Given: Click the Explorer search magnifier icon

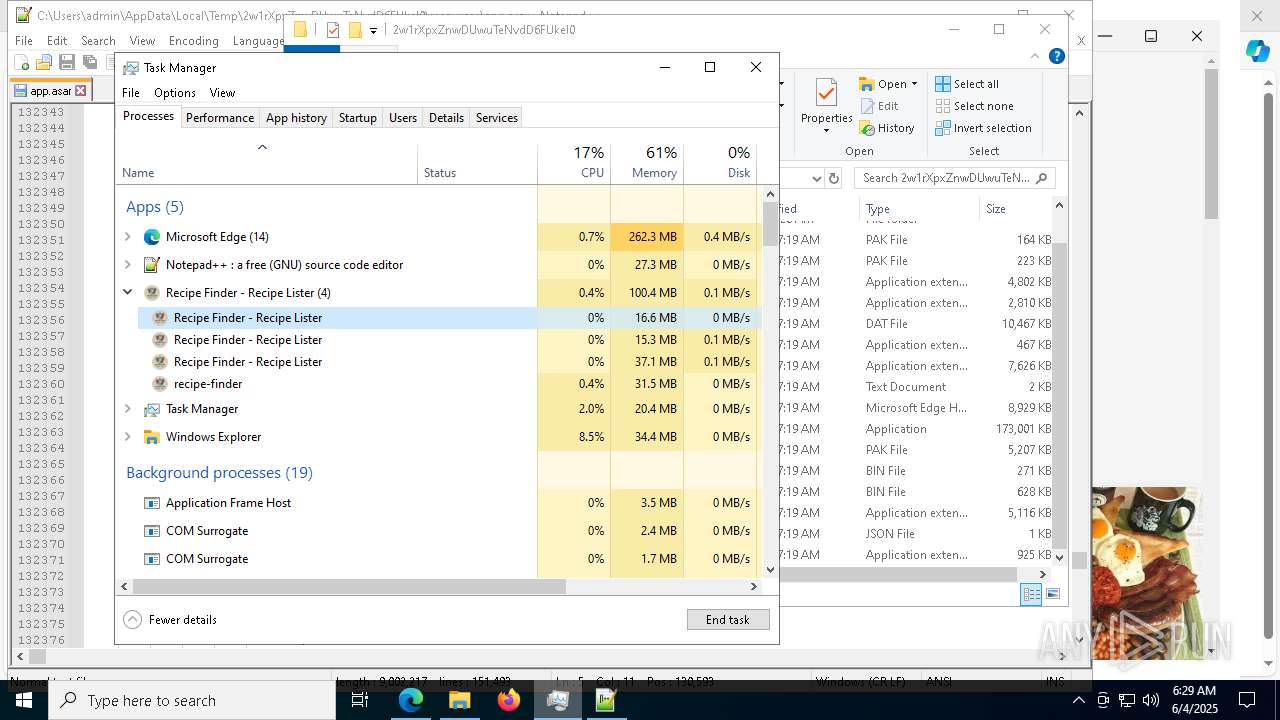Looking at the screenshot, I should pos(1041,178).
